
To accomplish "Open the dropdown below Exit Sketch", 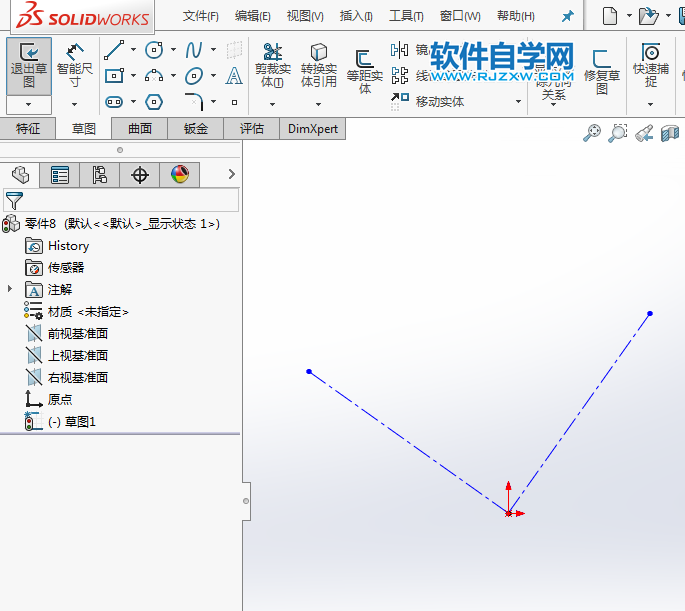I will (29, 105).
